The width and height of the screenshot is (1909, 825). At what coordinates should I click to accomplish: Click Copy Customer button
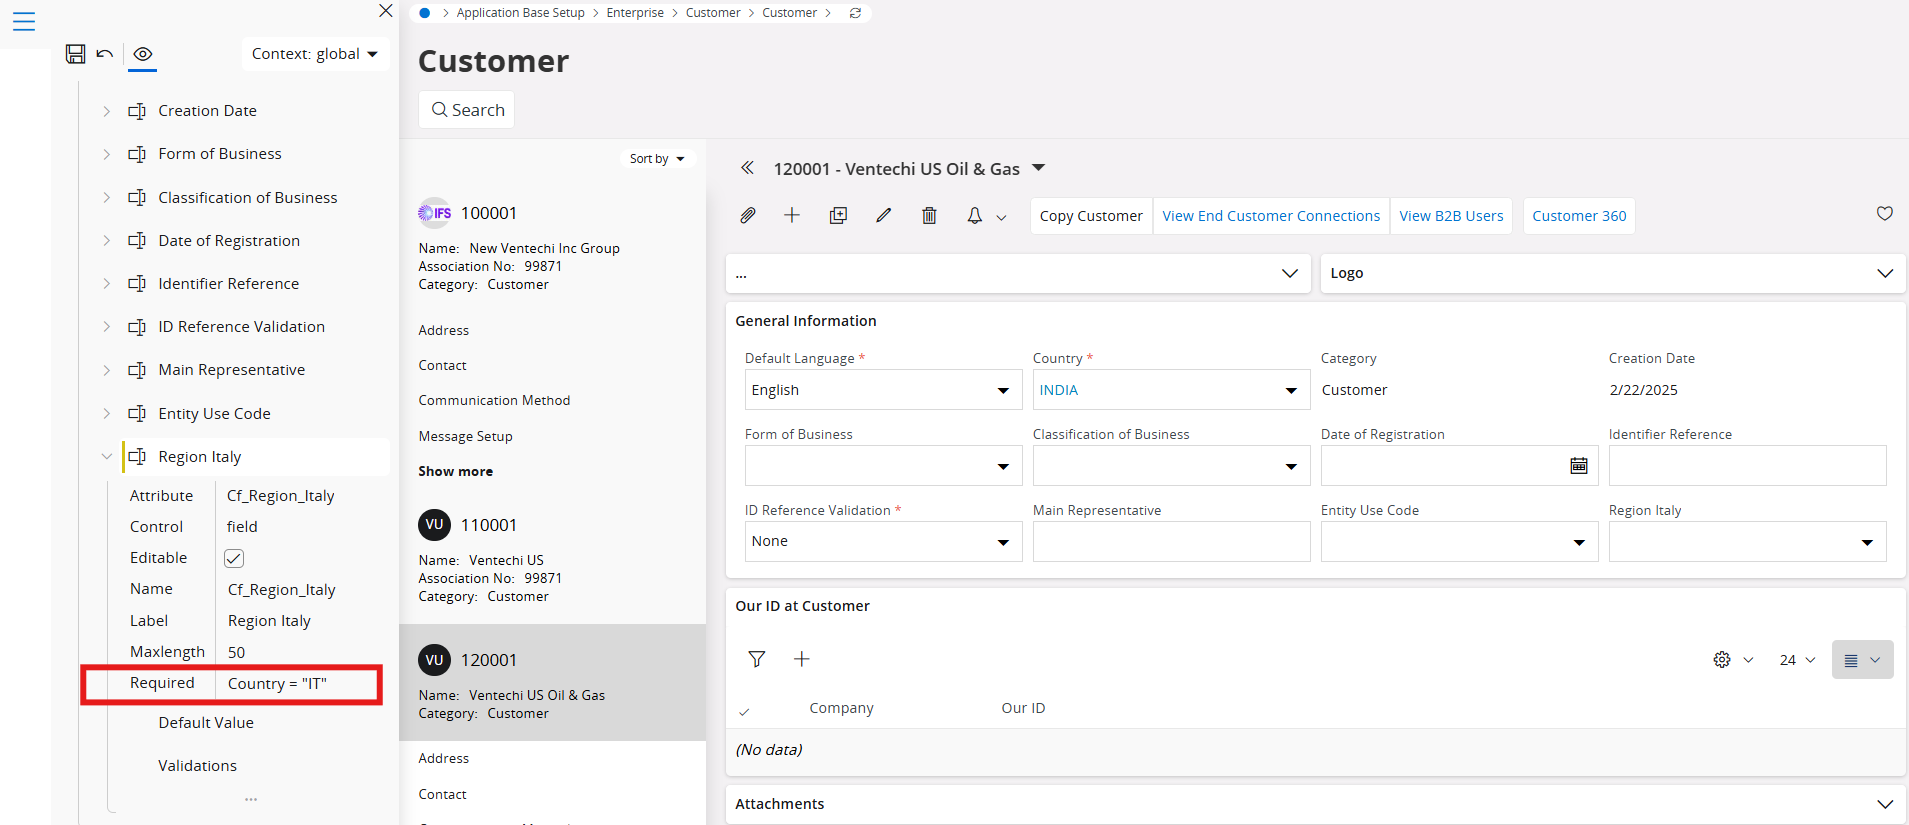(x=1091, y=216)
